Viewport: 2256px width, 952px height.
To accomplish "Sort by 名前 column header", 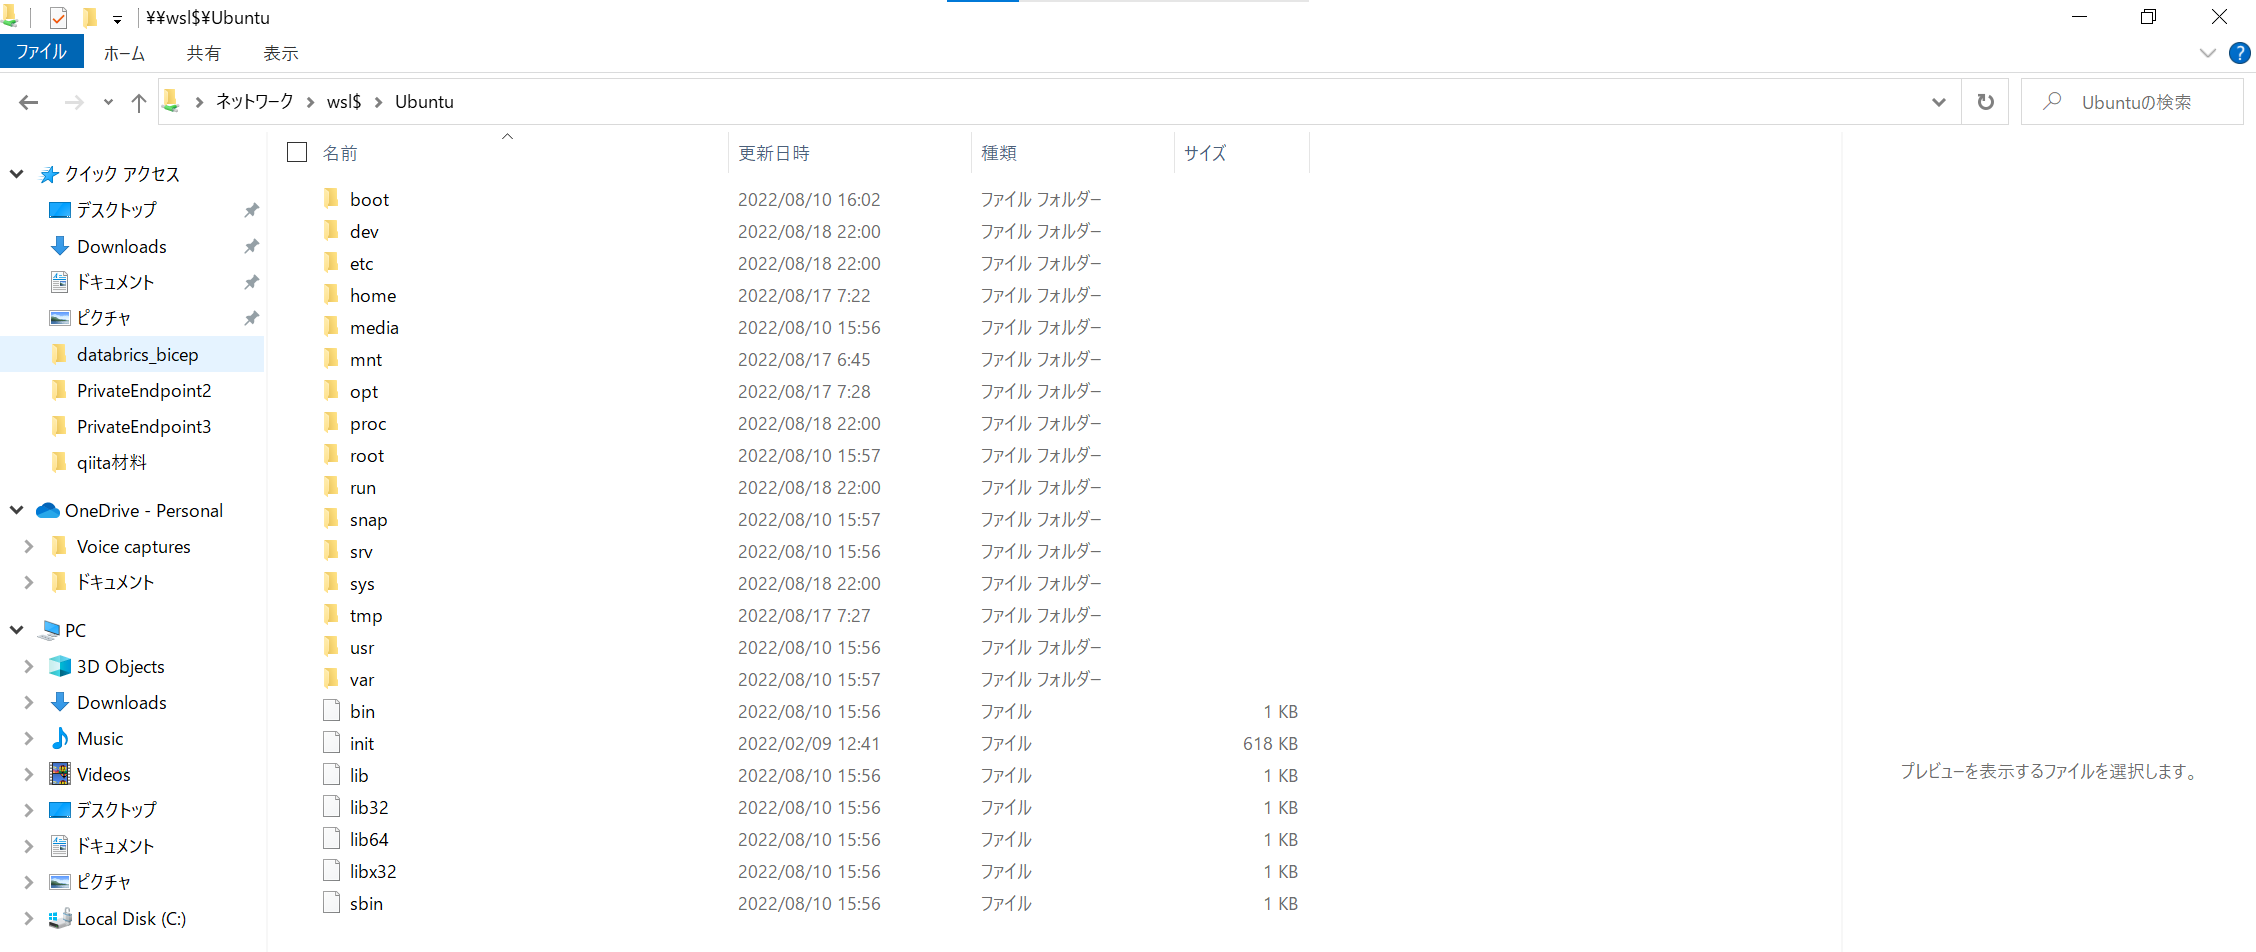I will (x=340, y=153).
